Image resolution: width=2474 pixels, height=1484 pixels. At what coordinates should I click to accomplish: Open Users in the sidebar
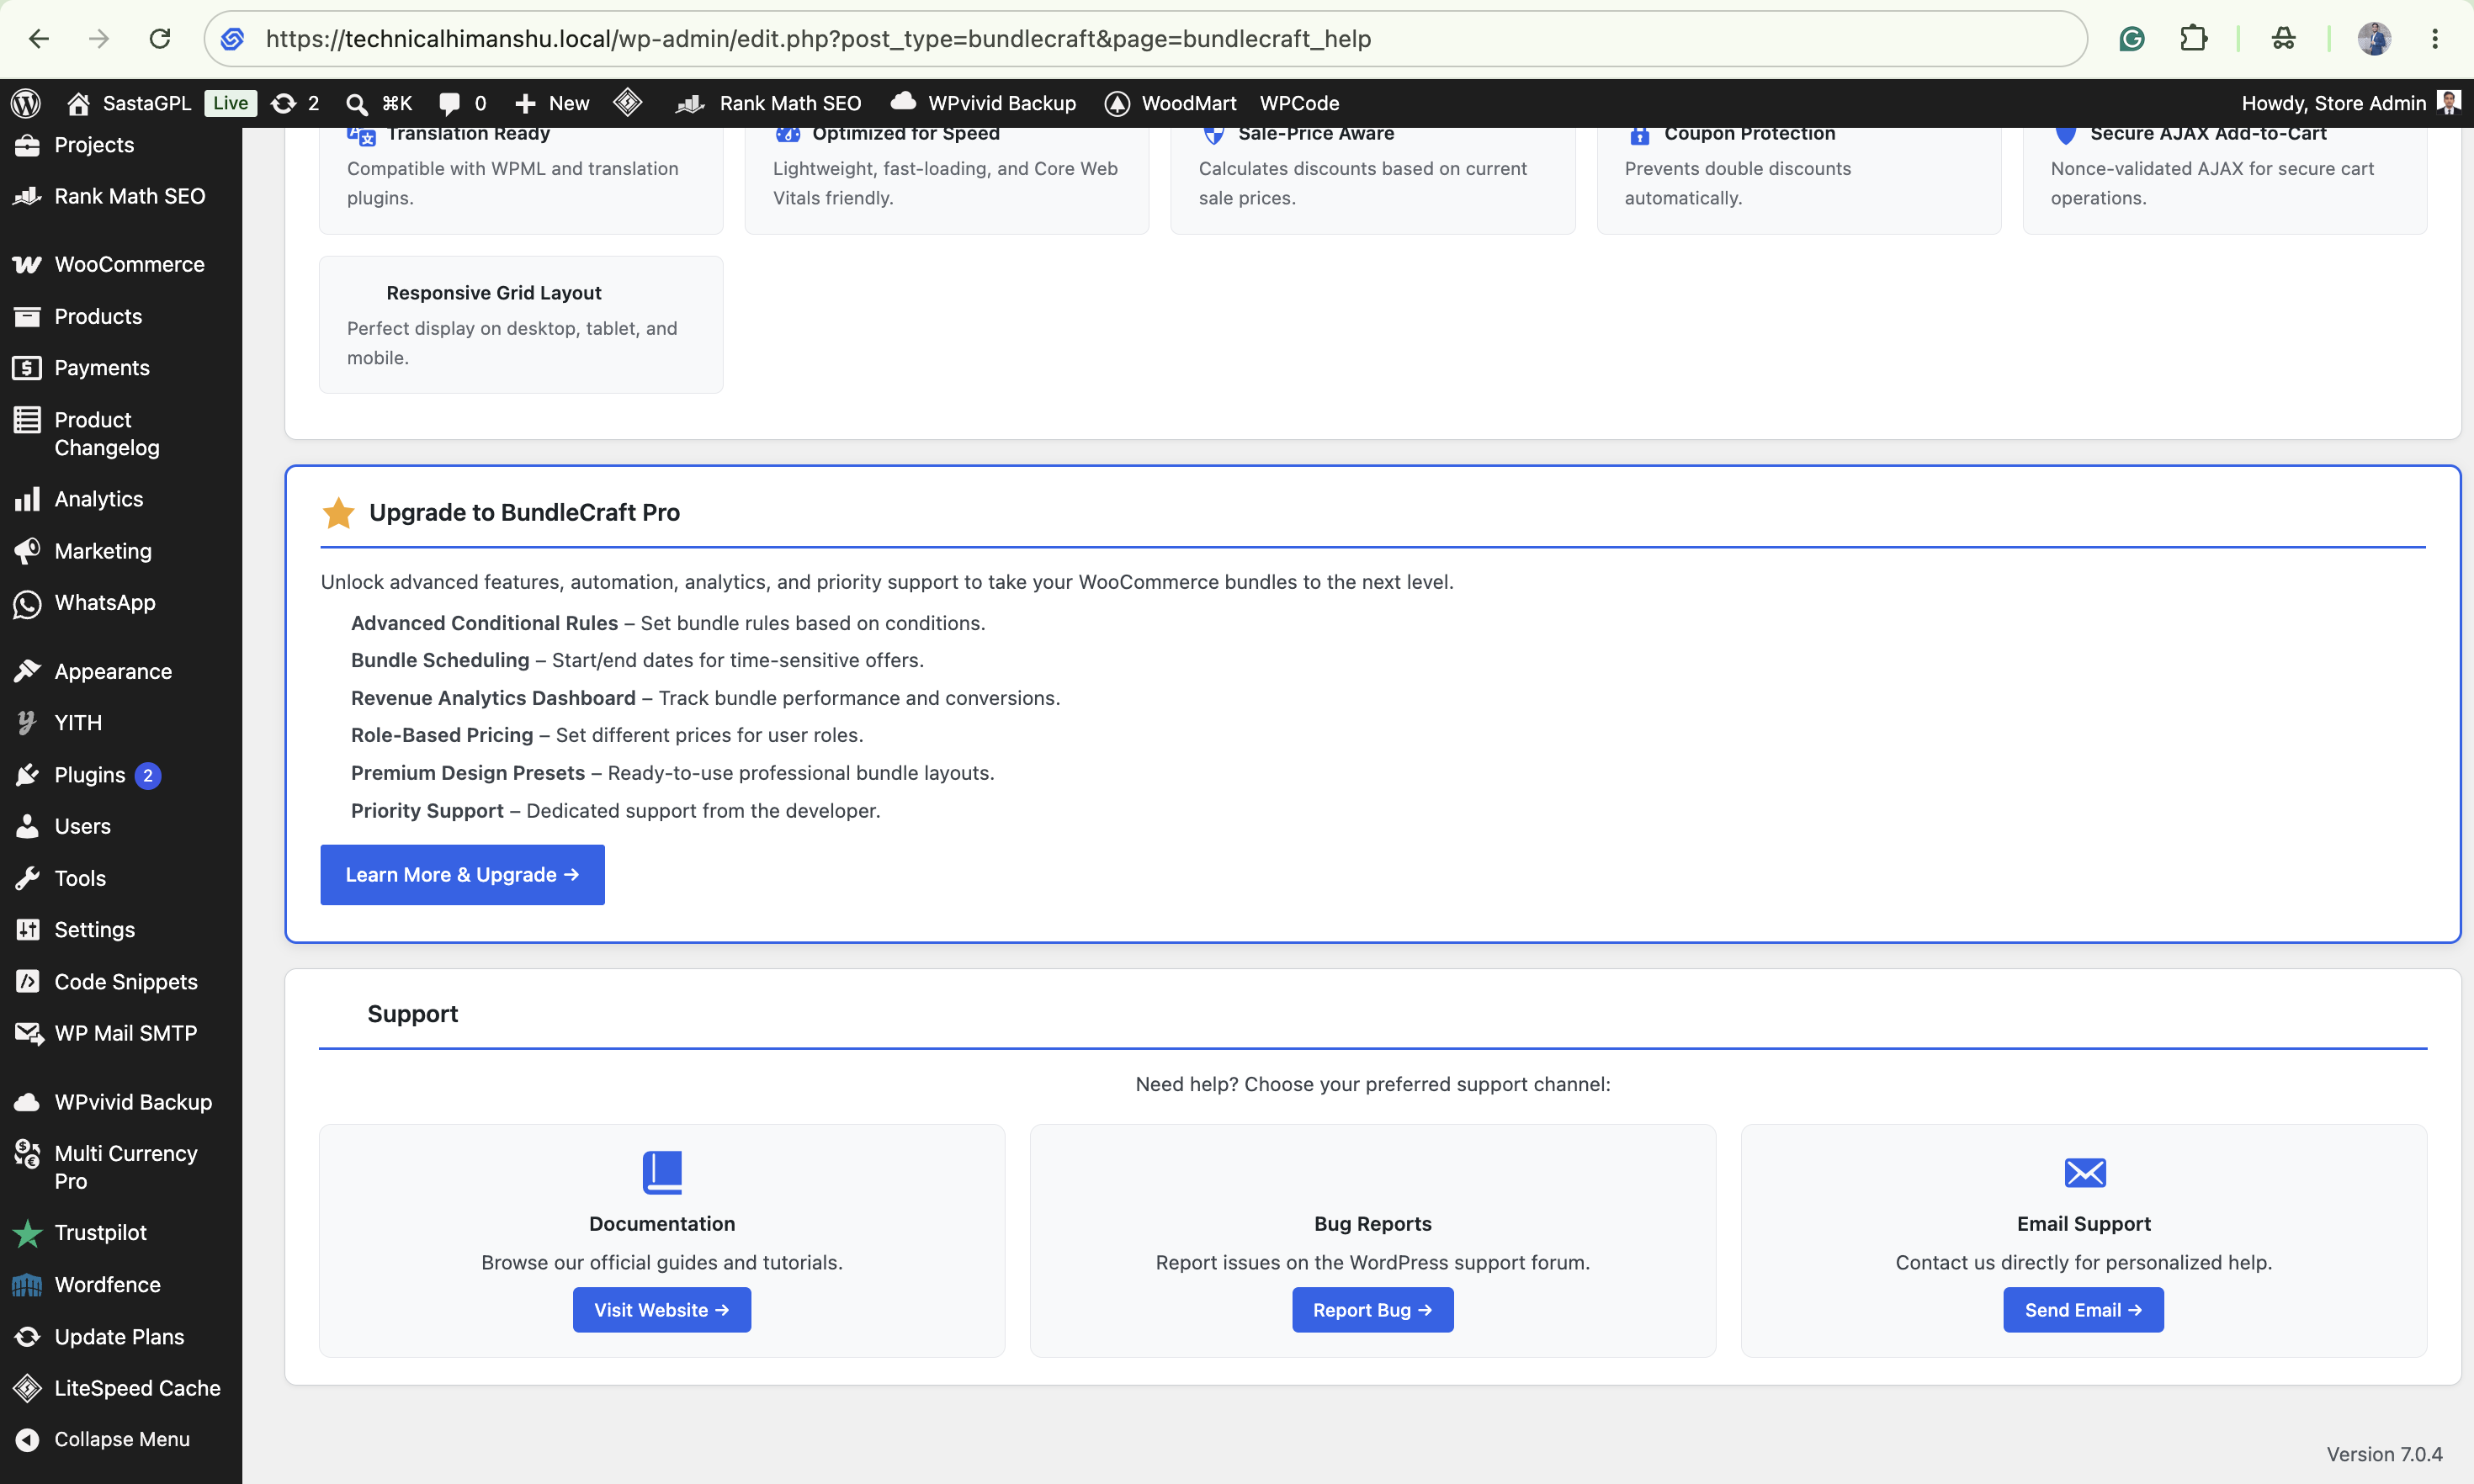tap(121, 826)
